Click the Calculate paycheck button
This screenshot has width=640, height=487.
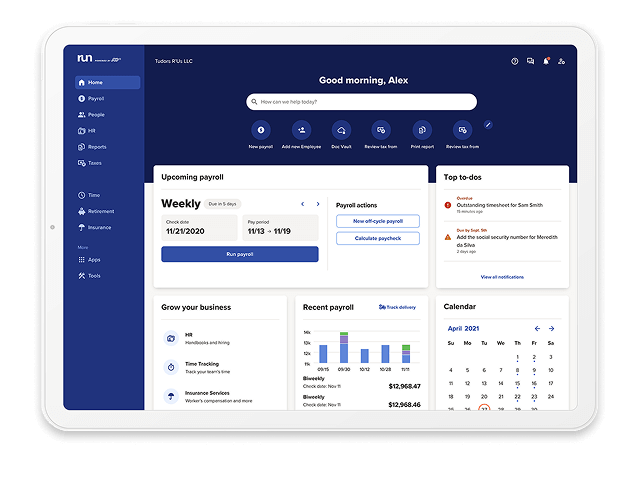pyautogui.click(x=378, y=239)
